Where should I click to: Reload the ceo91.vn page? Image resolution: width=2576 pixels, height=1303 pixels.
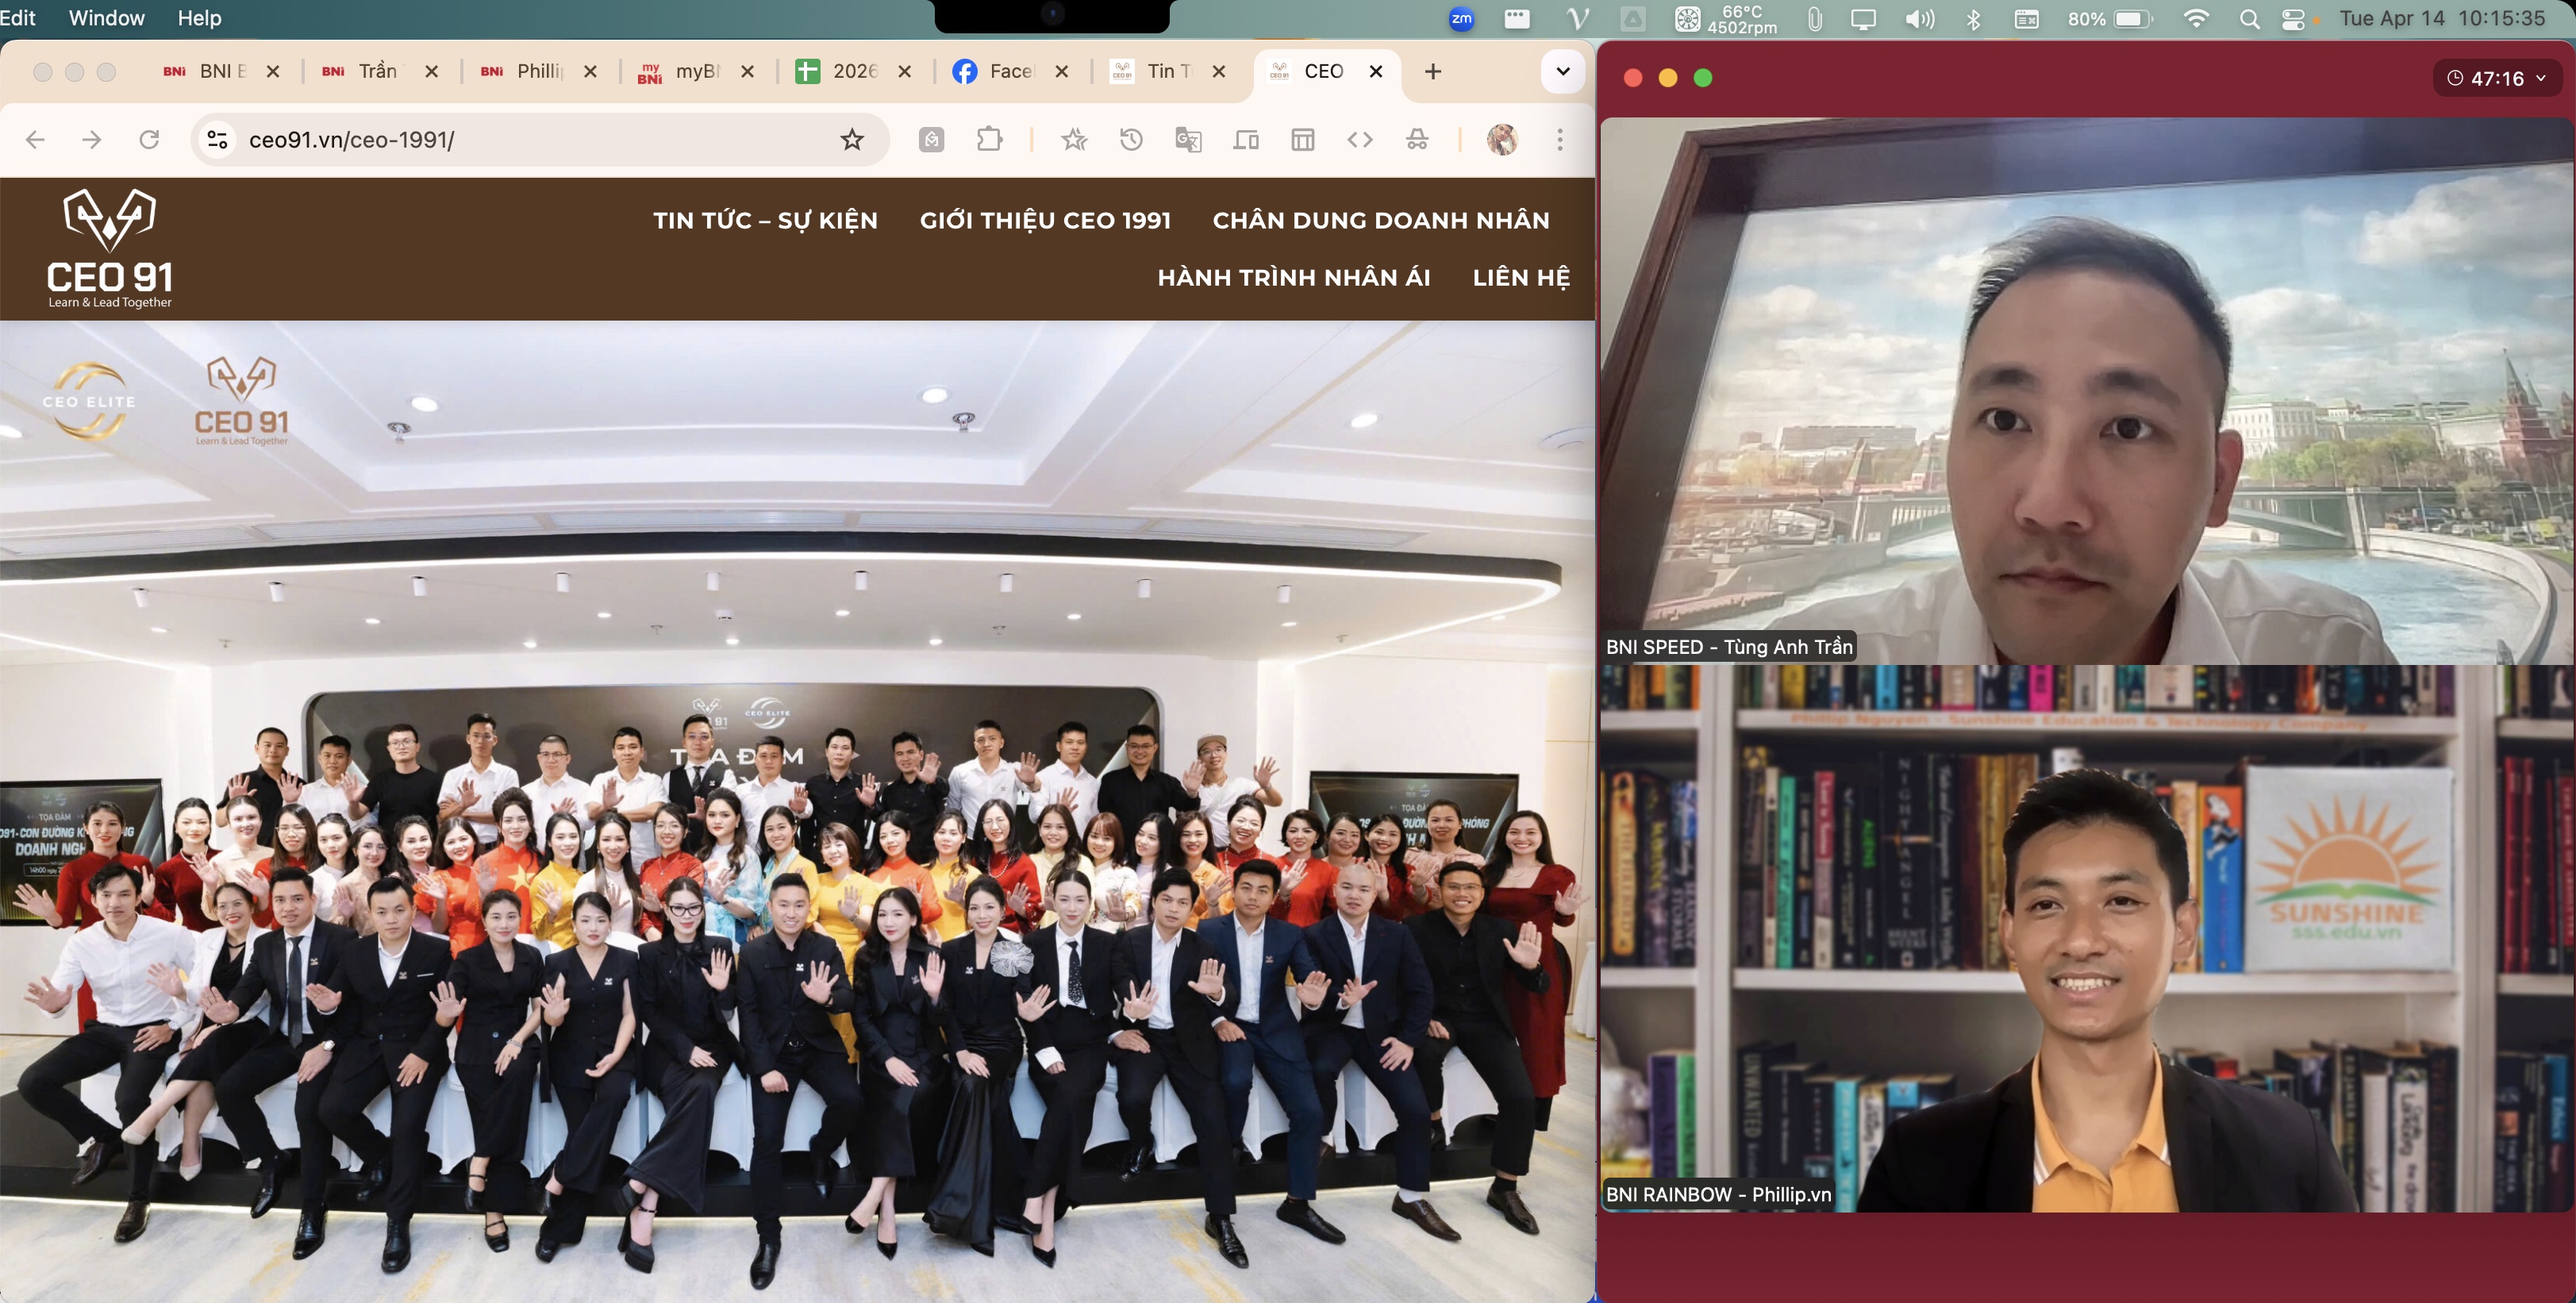point(149,140)
